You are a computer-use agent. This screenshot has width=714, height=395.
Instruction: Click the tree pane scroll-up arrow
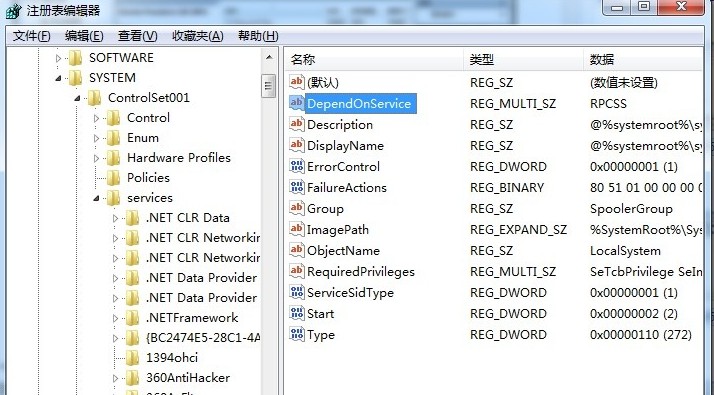click(269, 57)
